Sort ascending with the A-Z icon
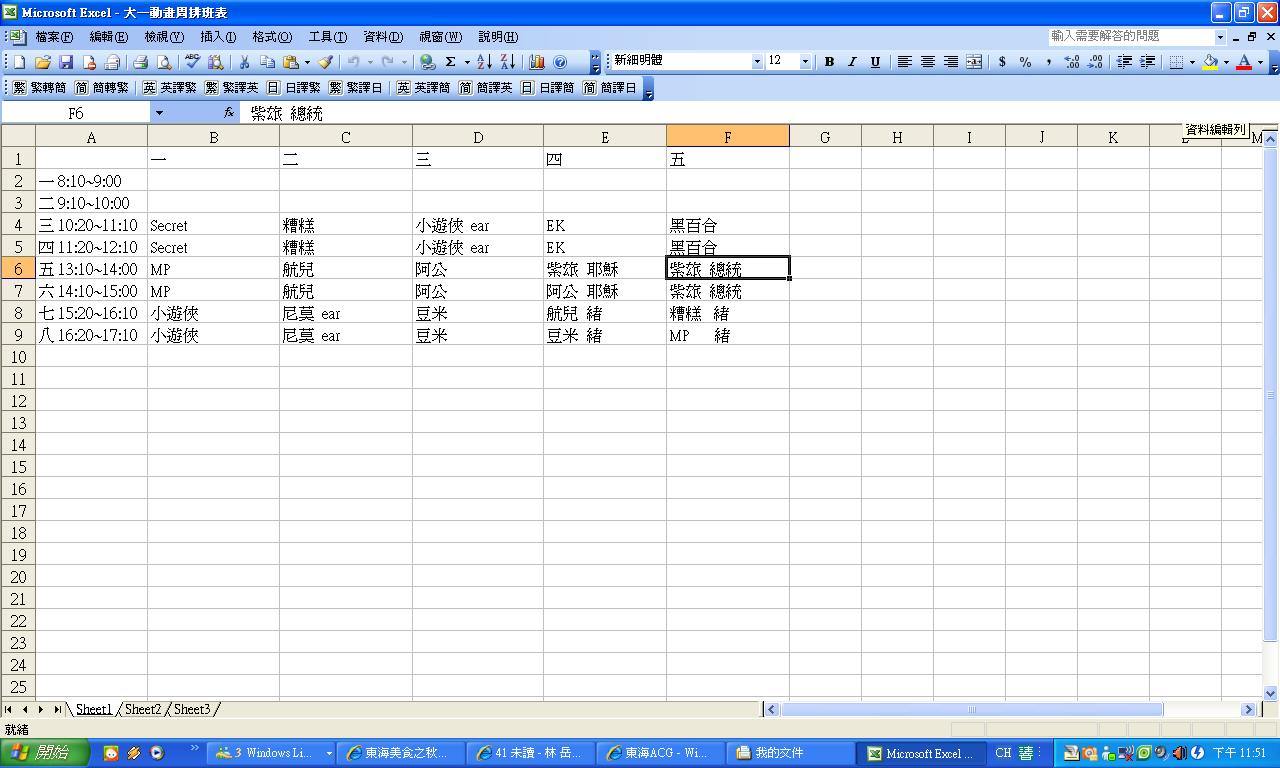Viewport: 1280px width, 768px height. tap(484, 62)
